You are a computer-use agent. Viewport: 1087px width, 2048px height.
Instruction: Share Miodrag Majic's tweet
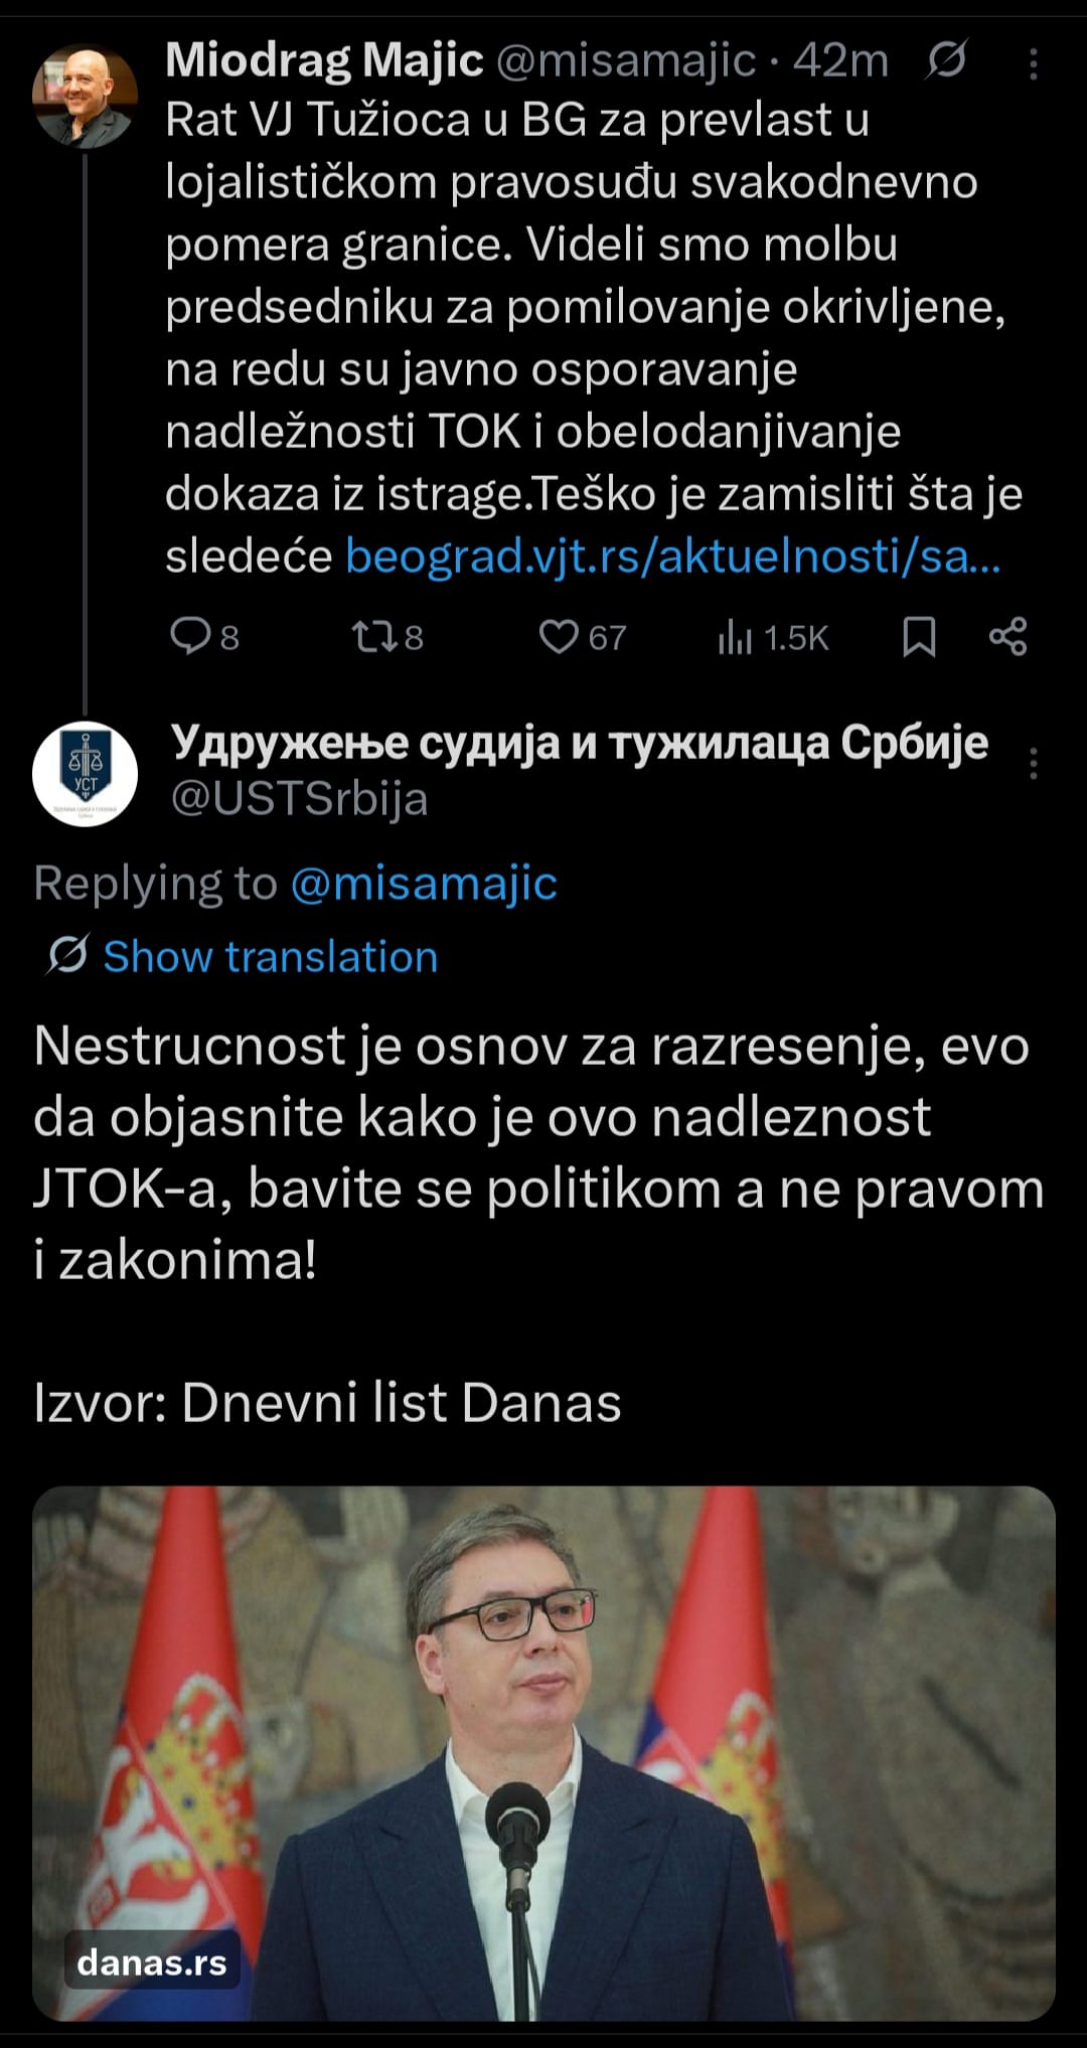[x=1007, y=636]
